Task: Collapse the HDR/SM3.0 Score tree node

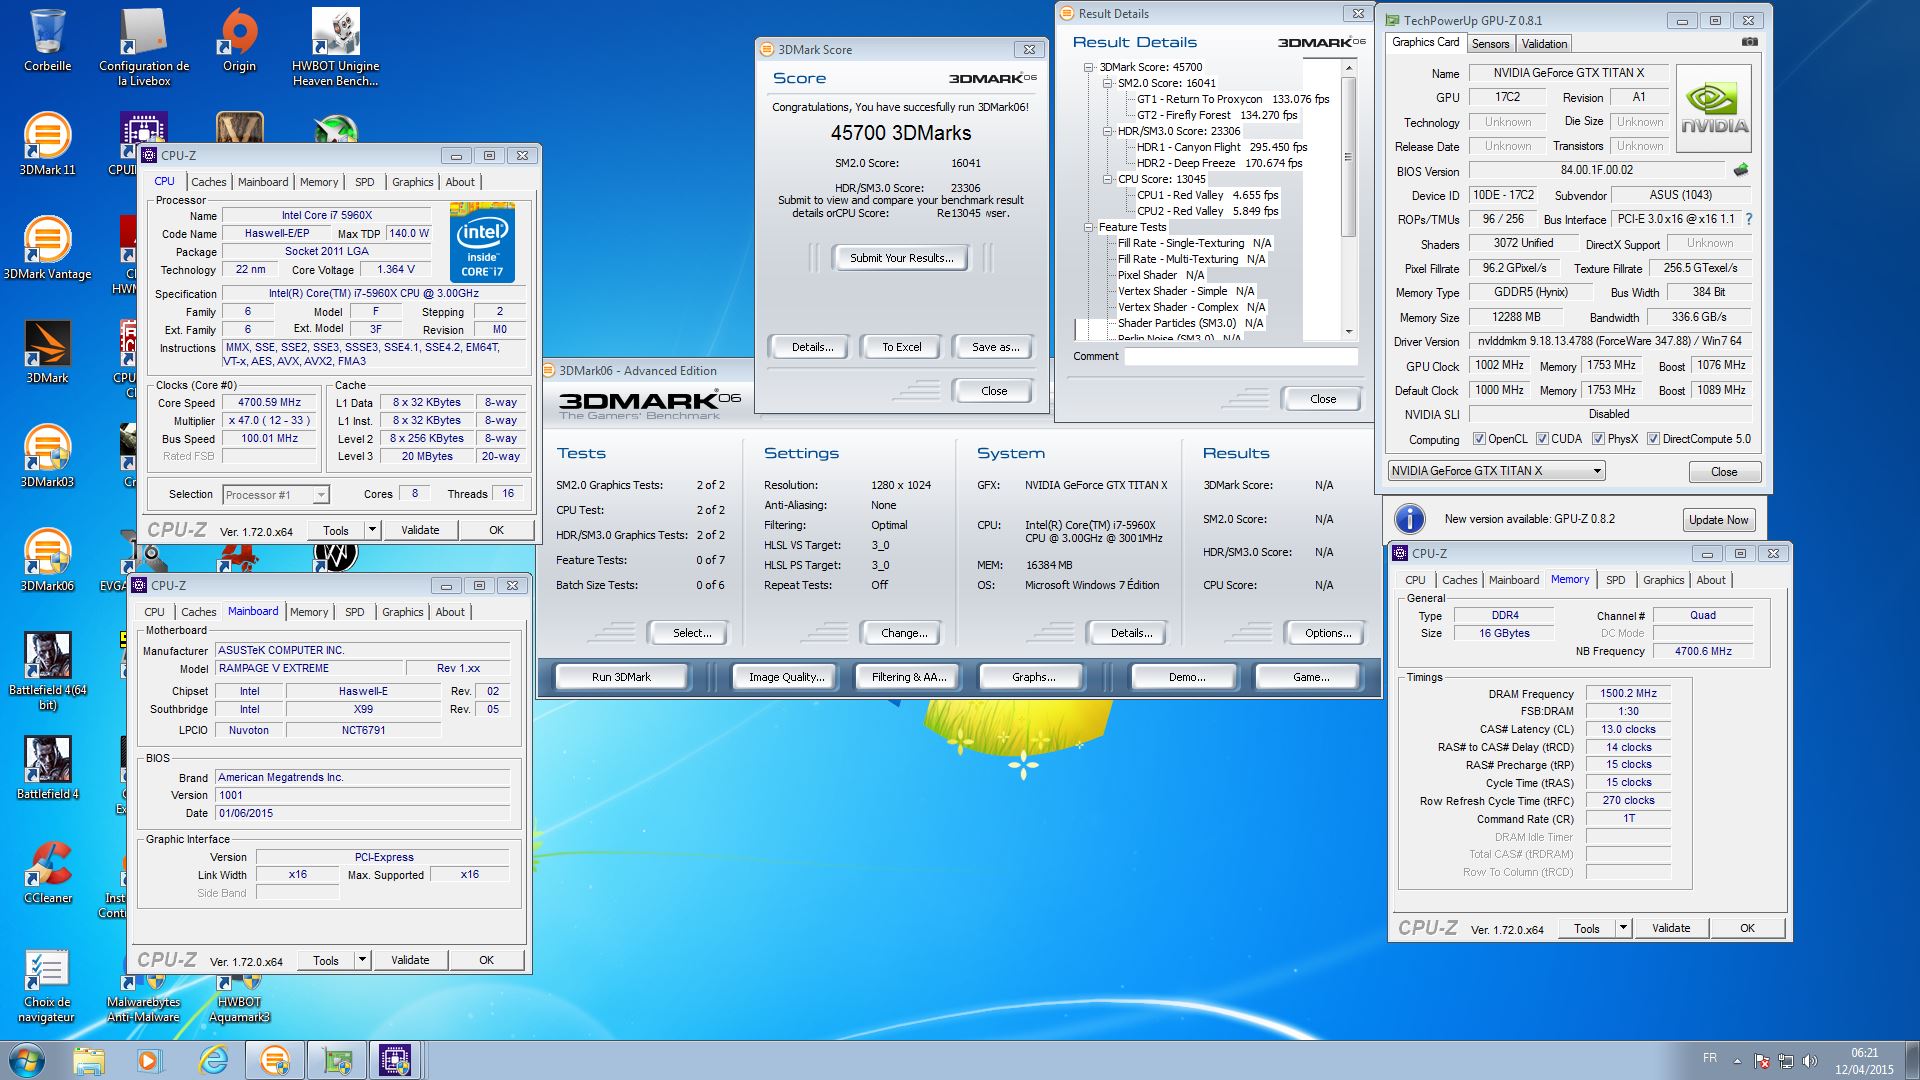Action: (x=1108, y=131)
